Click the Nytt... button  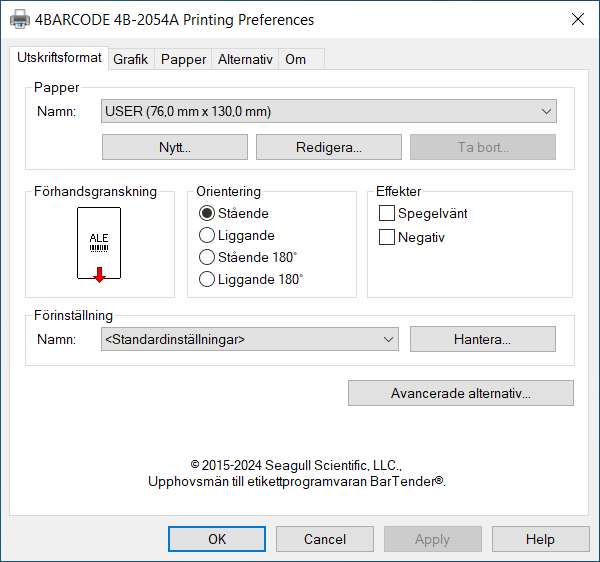175,147
